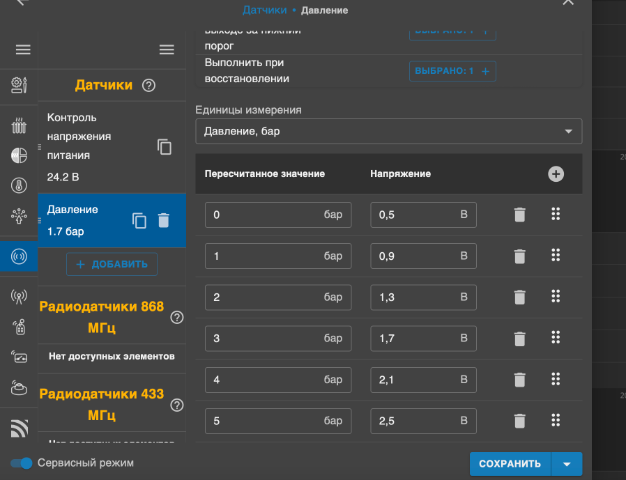626x480 pixels.
Task: Delete the 3 bar / 1,7 V row
Action: pyautogui.click(x=519, y=338)
